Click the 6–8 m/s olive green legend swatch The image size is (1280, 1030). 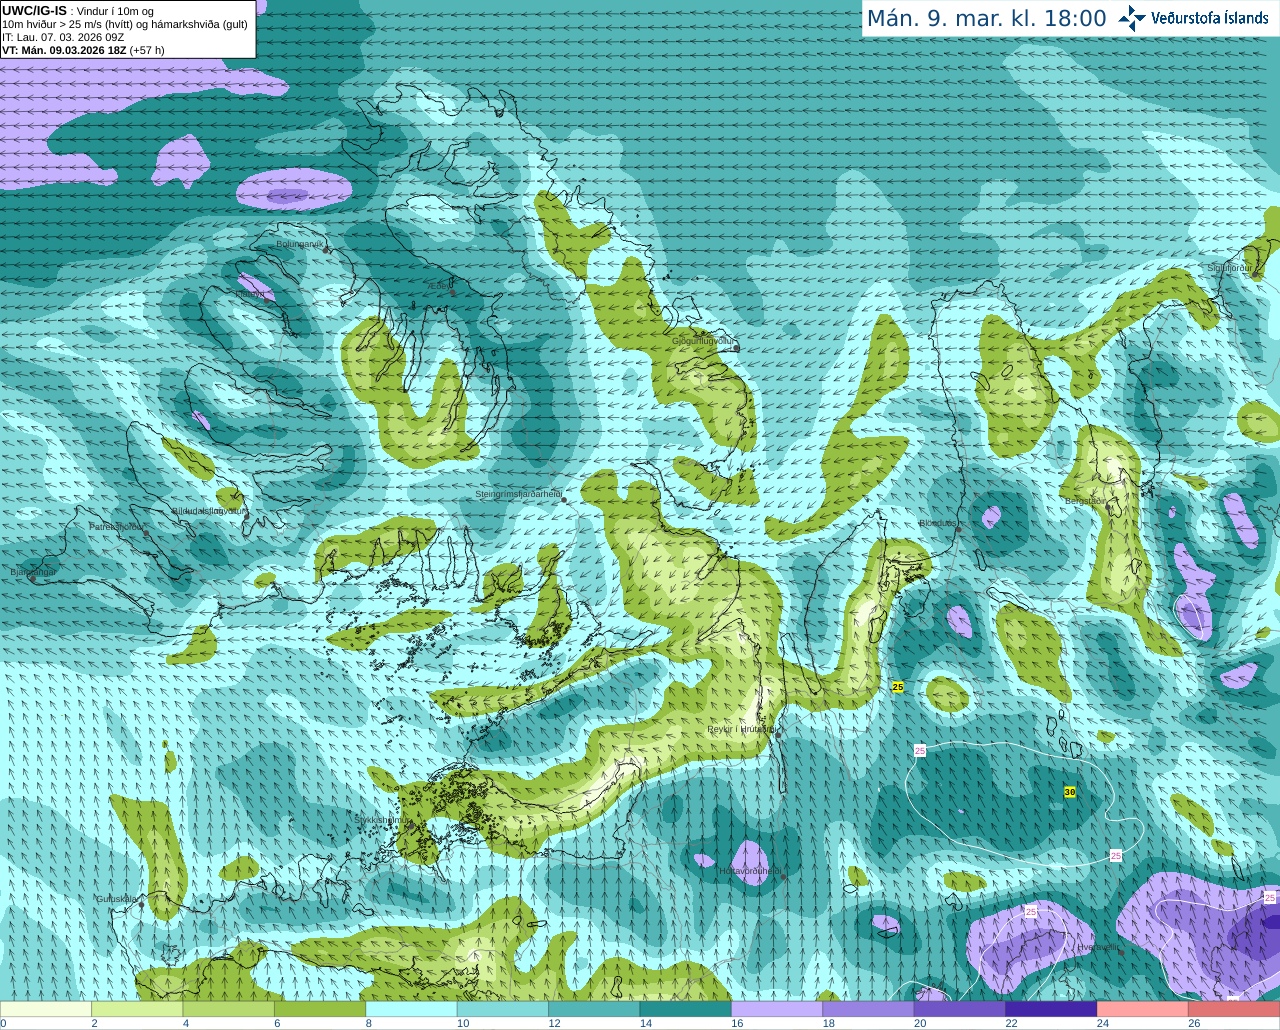pyautogui.click(x=320, y=1009)
